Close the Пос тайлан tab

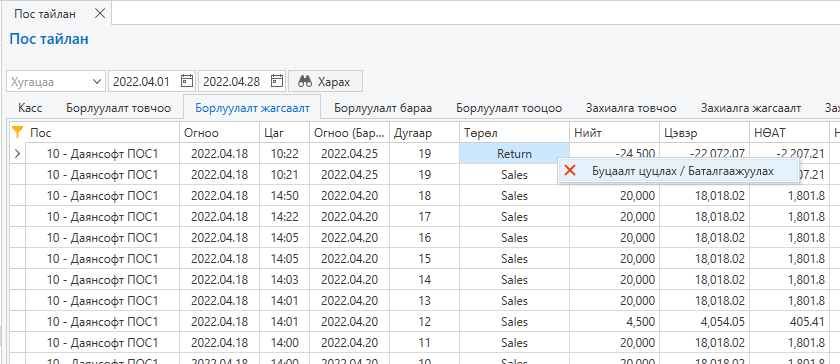[100, 14]
